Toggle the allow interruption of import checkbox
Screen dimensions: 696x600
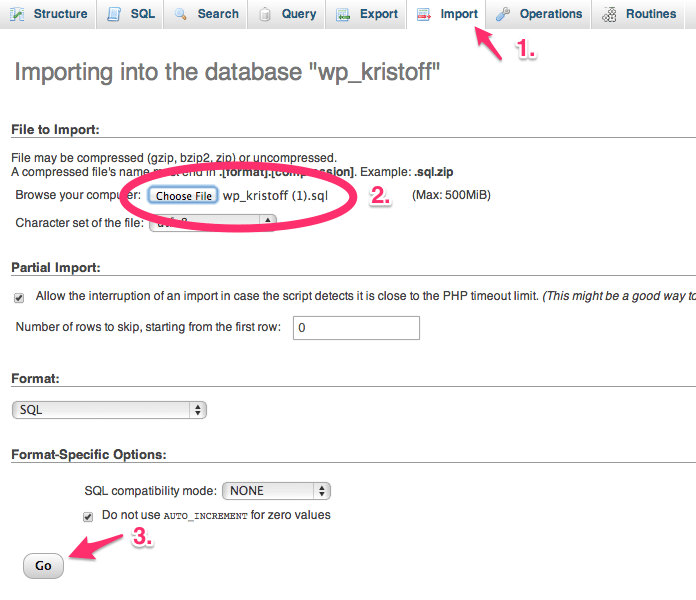pos(19,297)
